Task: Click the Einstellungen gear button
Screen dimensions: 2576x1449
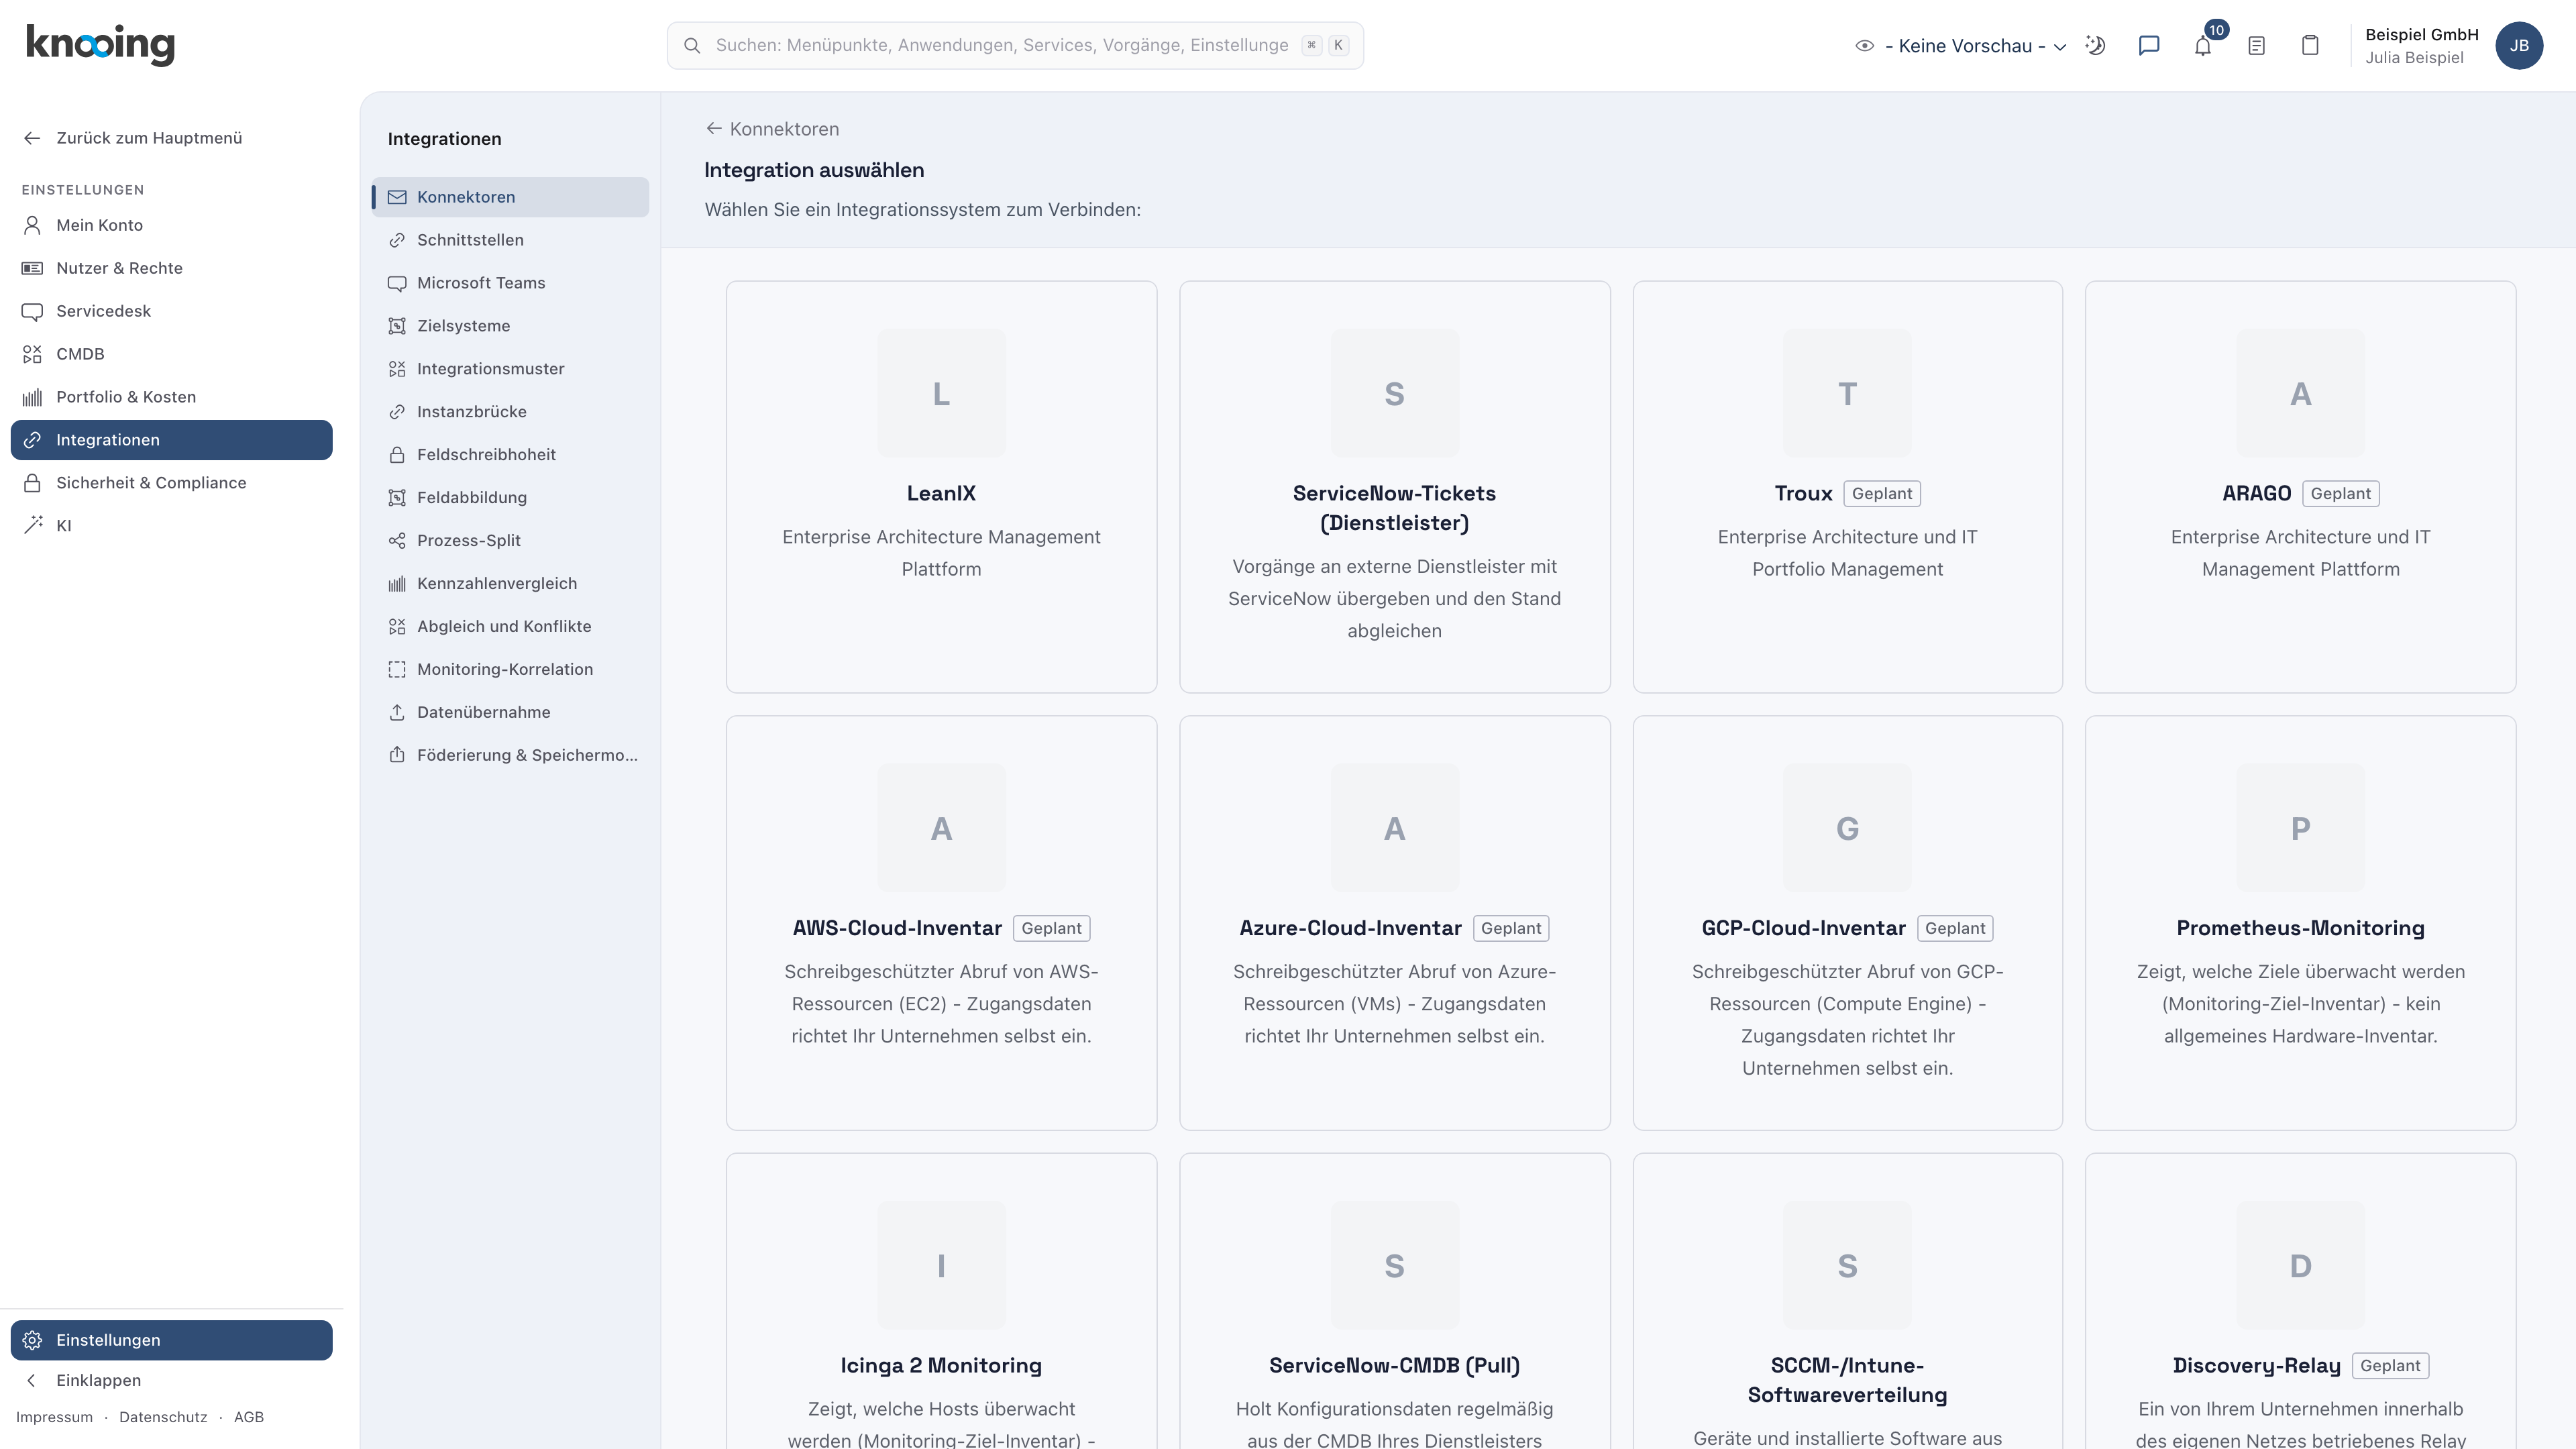Action: click(171, 1340)
